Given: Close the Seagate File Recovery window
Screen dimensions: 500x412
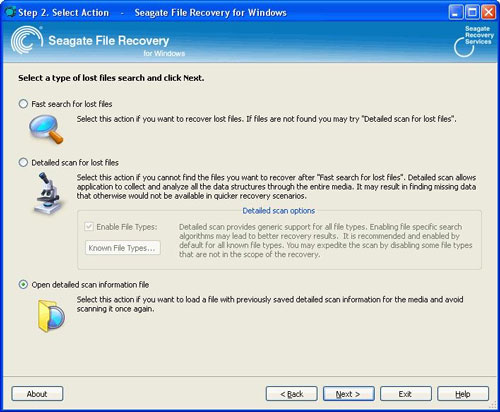Looking at the screenshot, I should (489, 12).
